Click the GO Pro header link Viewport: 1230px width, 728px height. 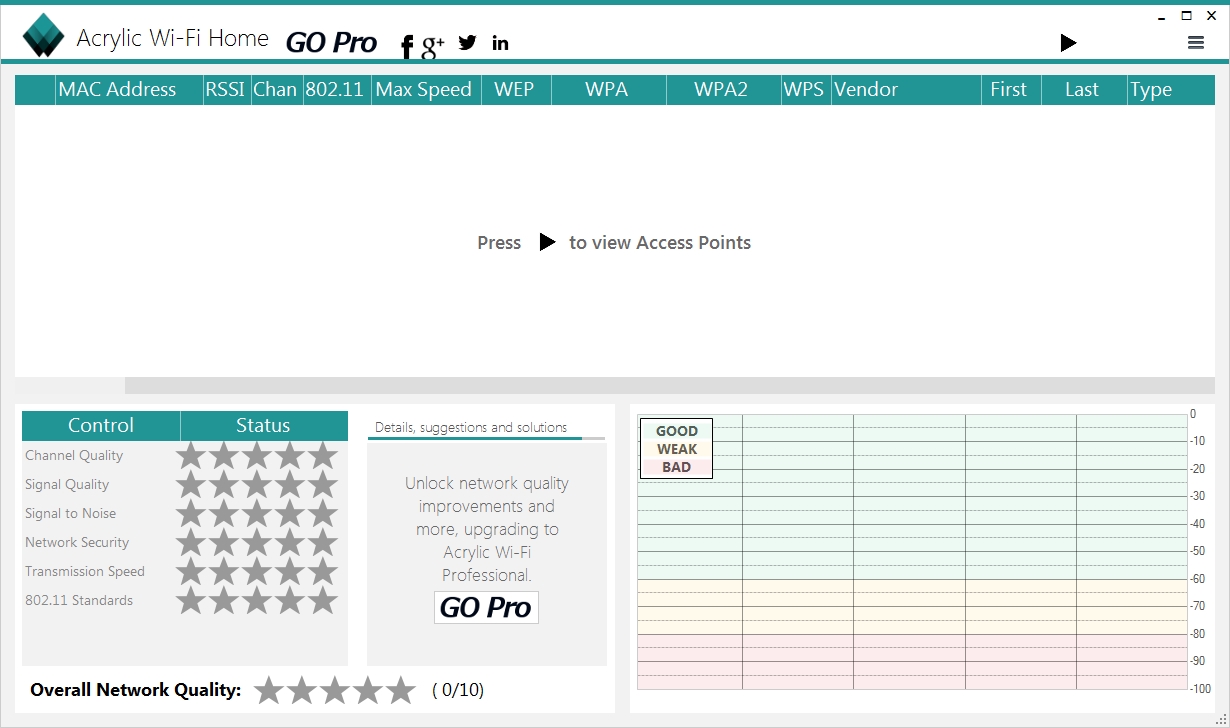[331, 42]
